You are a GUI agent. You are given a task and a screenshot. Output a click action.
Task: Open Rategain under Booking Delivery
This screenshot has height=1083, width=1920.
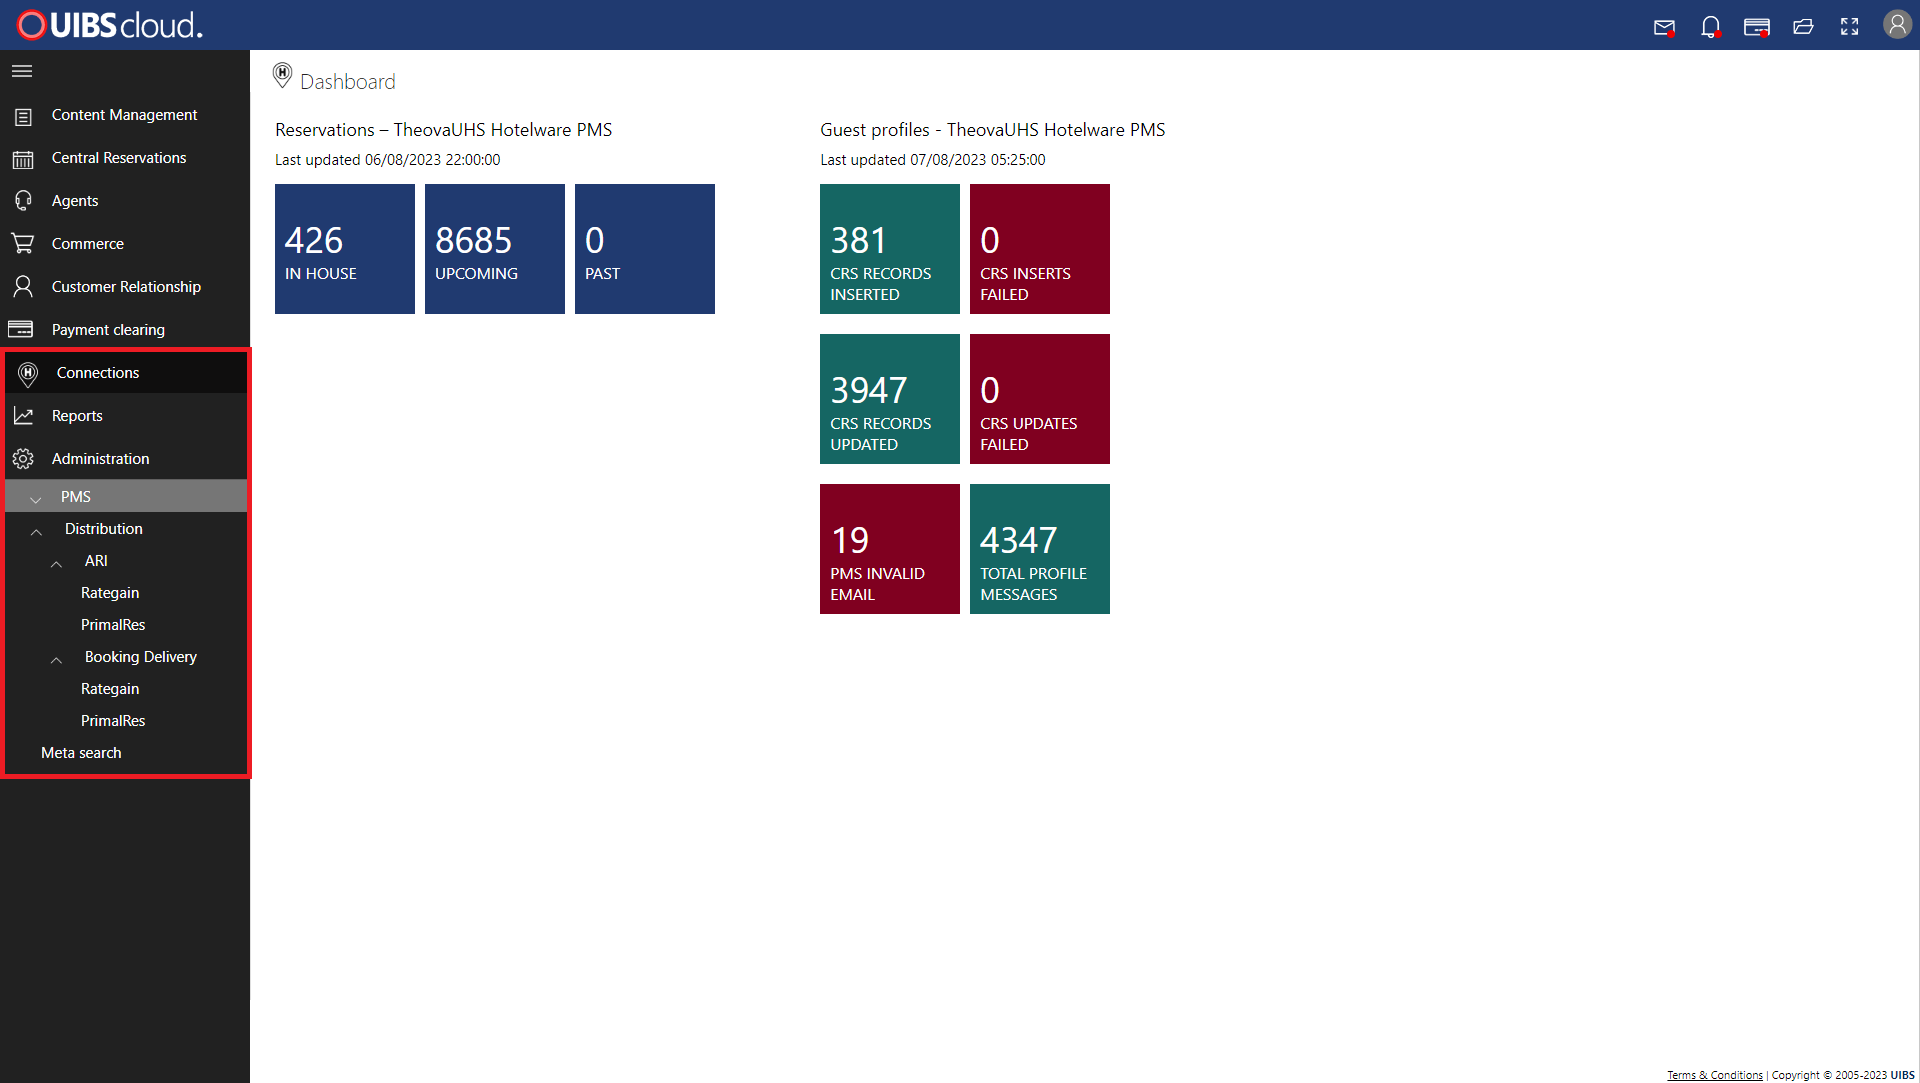point(110,689)
